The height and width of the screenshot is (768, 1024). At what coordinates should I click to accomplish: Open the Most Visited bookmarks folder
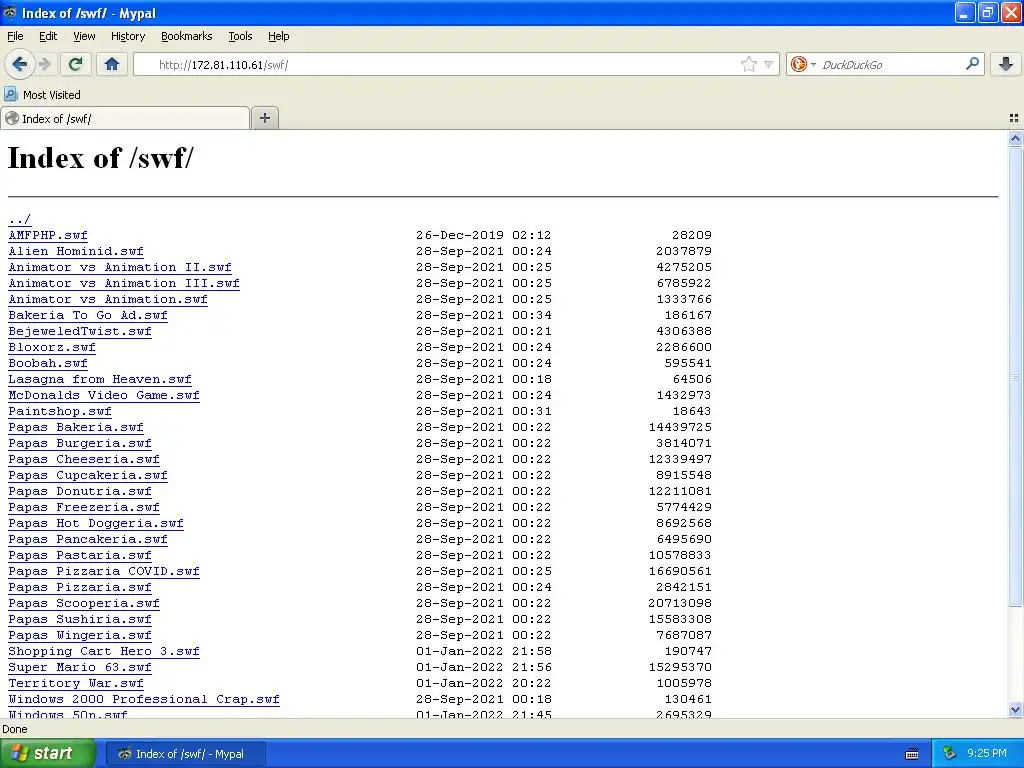[x=42, y=95]
